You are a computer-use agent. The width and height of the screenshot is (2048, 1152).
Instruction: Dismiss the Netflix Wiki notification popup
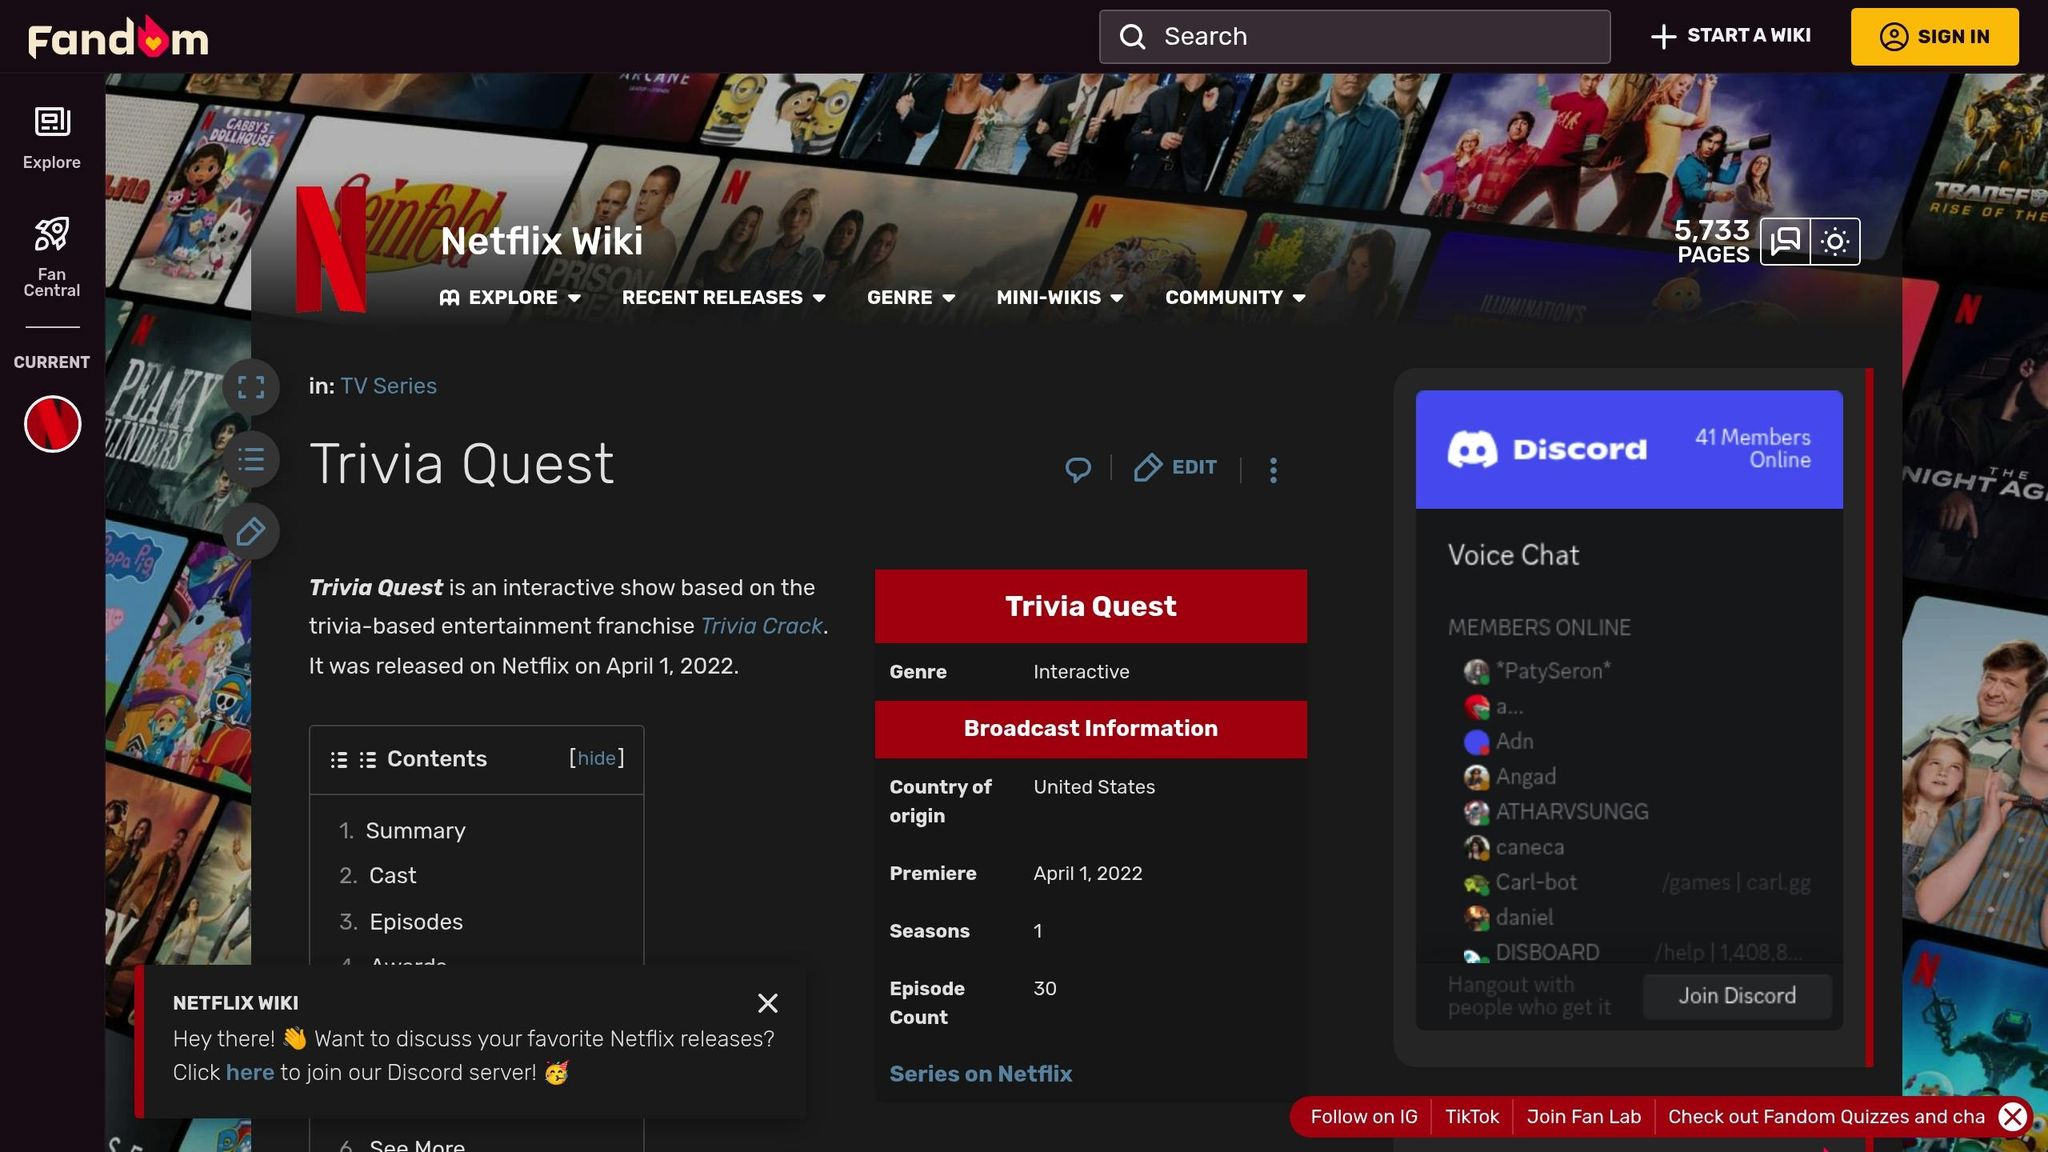click(767, 1003)
